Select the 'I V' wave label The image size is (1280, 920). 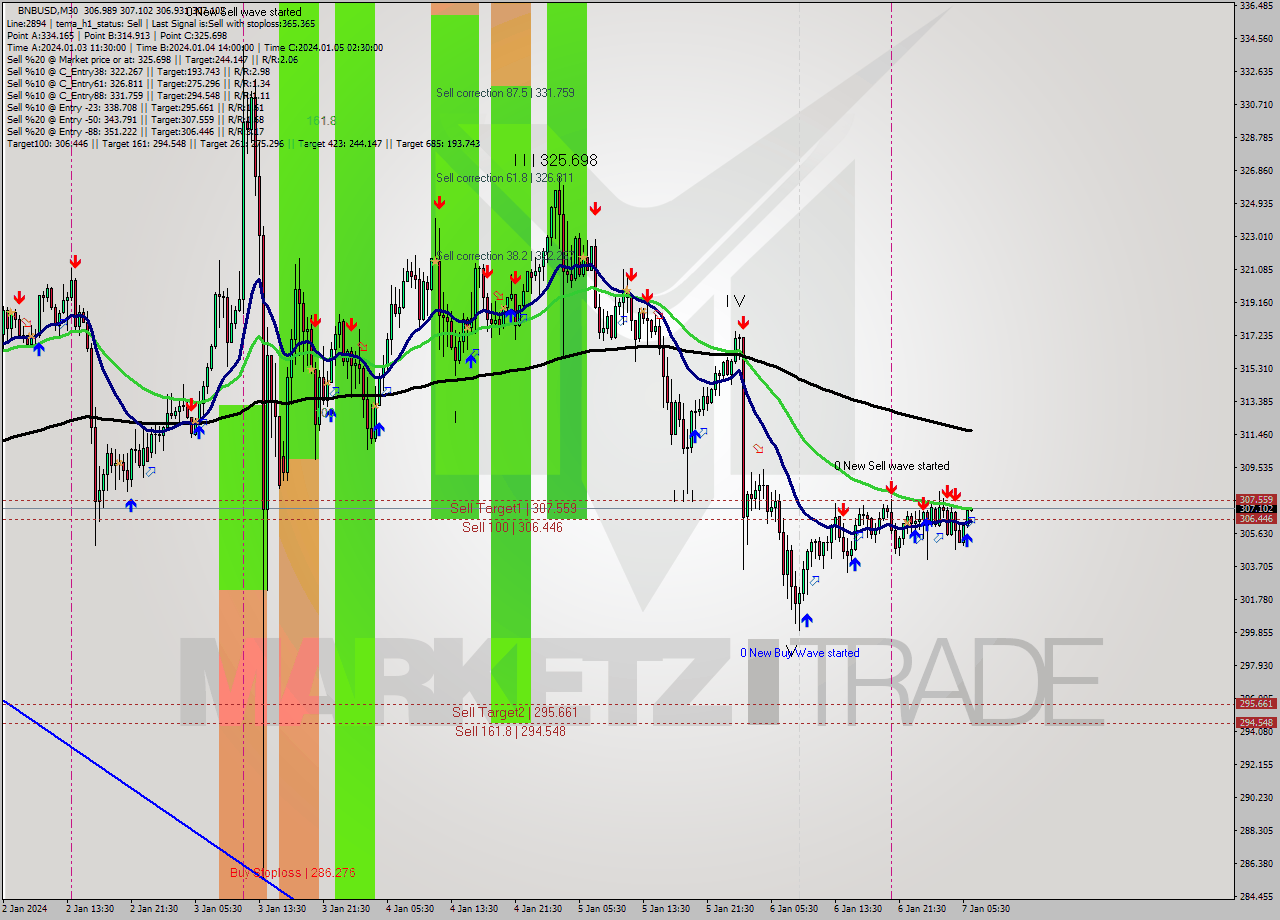pos(735,301)
